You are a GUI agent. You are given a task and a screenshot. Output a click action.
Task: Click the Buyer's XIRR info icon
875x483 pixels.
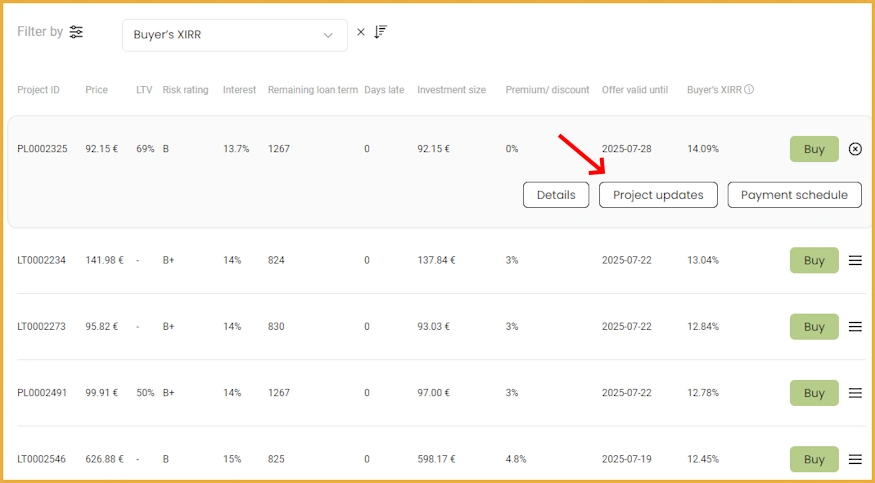(749, 90)
